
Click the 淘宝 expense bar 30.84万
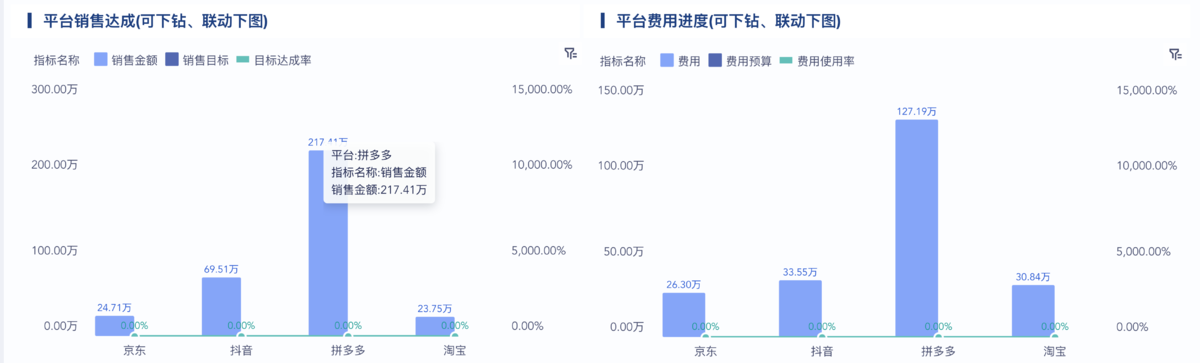(x=1033, y=310)
